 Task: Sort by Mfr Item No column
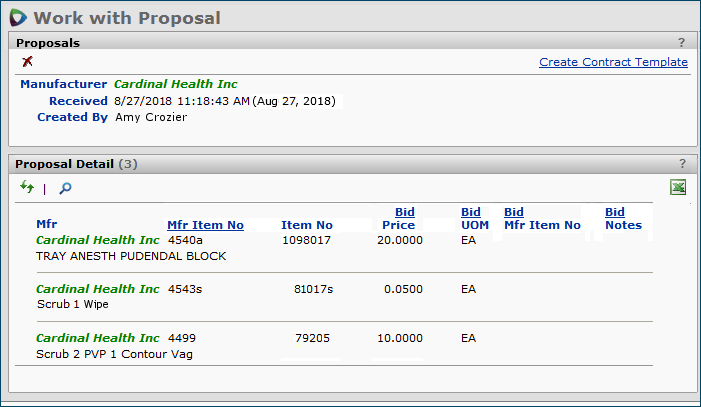[205, 225]
